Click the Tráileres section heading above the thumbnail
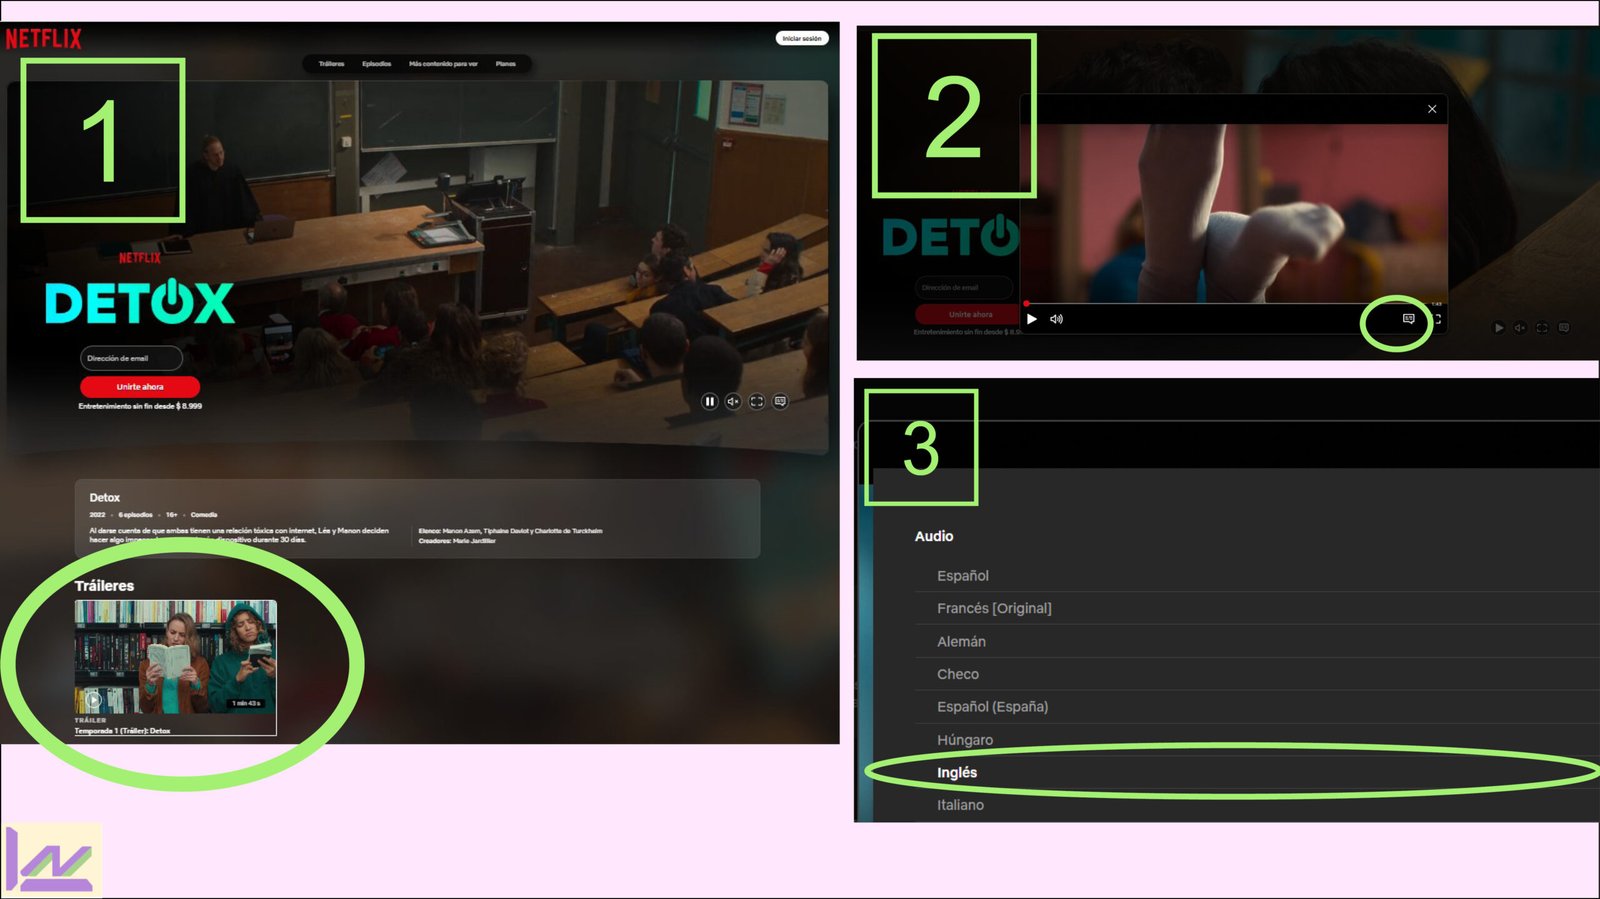Screen dimensions: 1600x899 104,586
